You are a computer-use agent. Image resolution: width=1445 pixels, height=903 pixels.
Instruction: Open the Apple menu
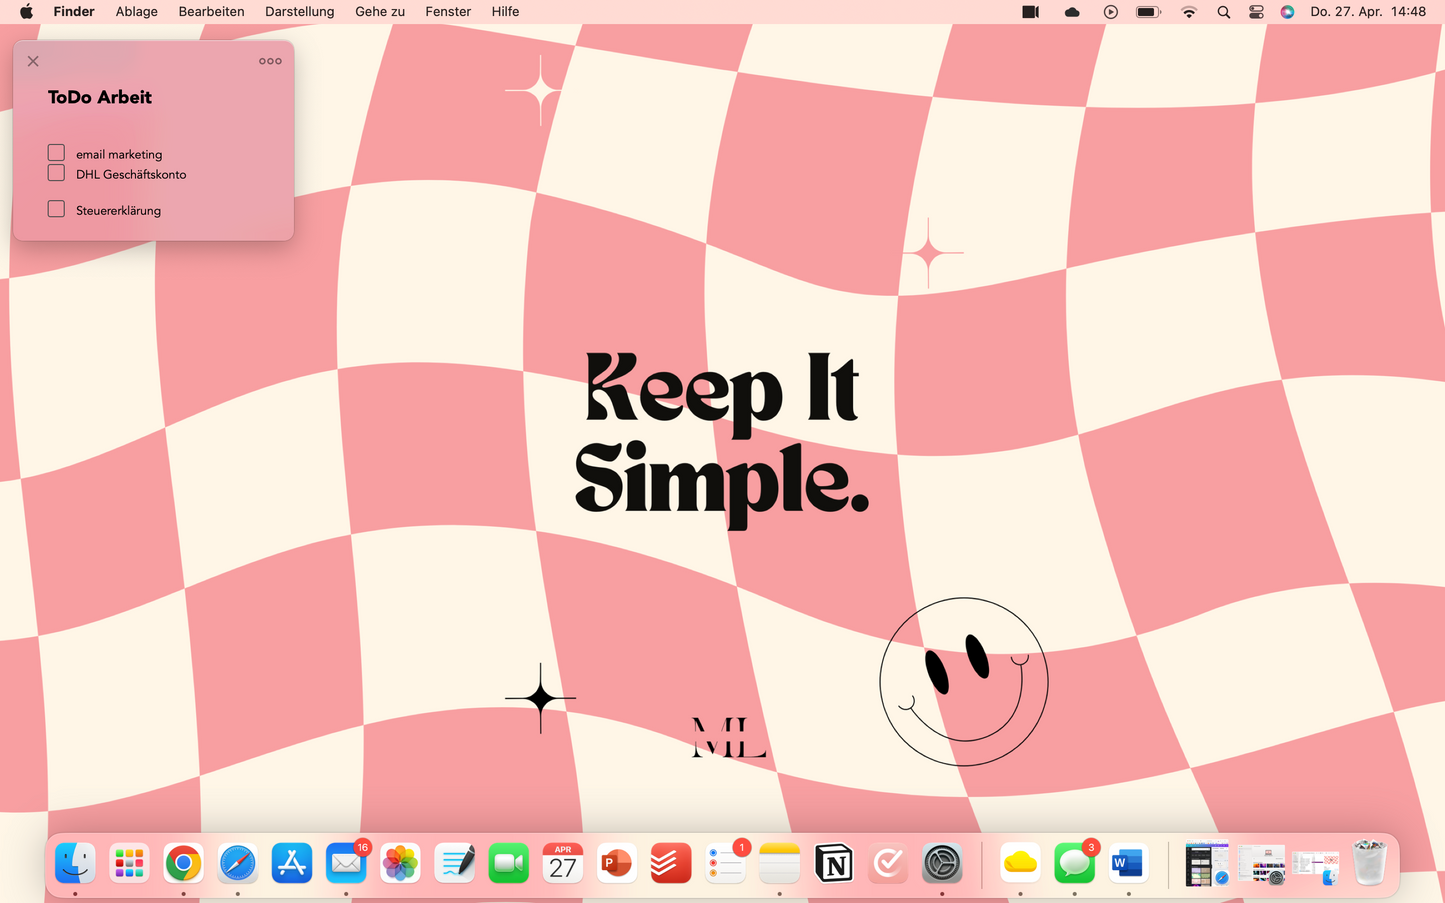click(x=26, y=12)
